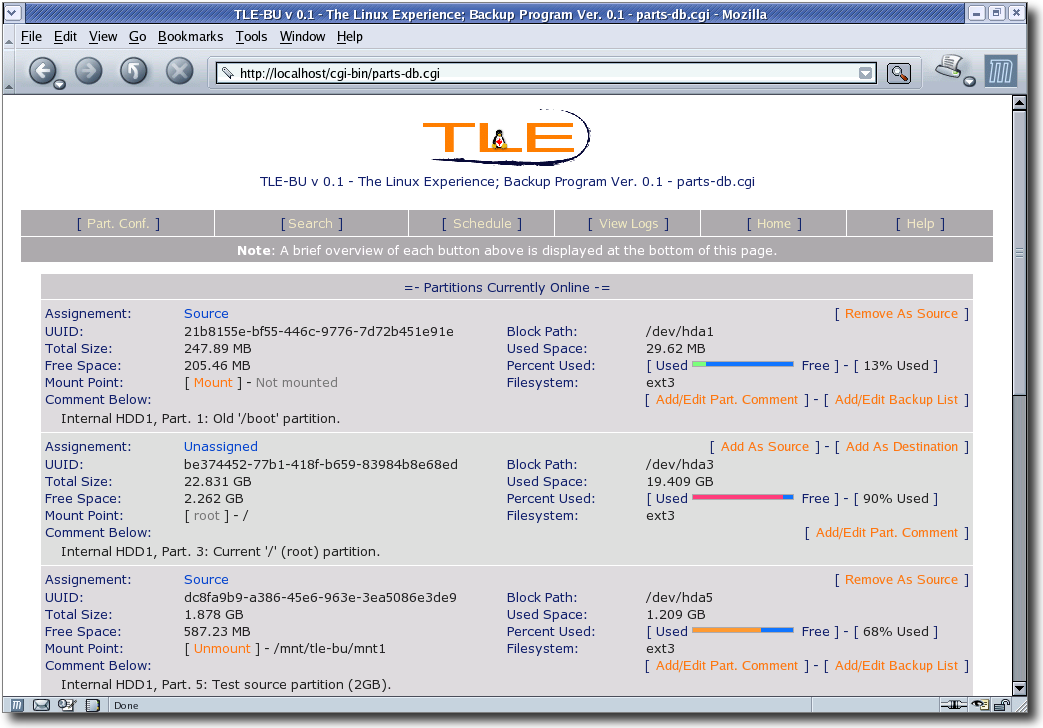
Task: Add/Edit Part. Comment for /dev/hda3
Action: click(887, 532)
